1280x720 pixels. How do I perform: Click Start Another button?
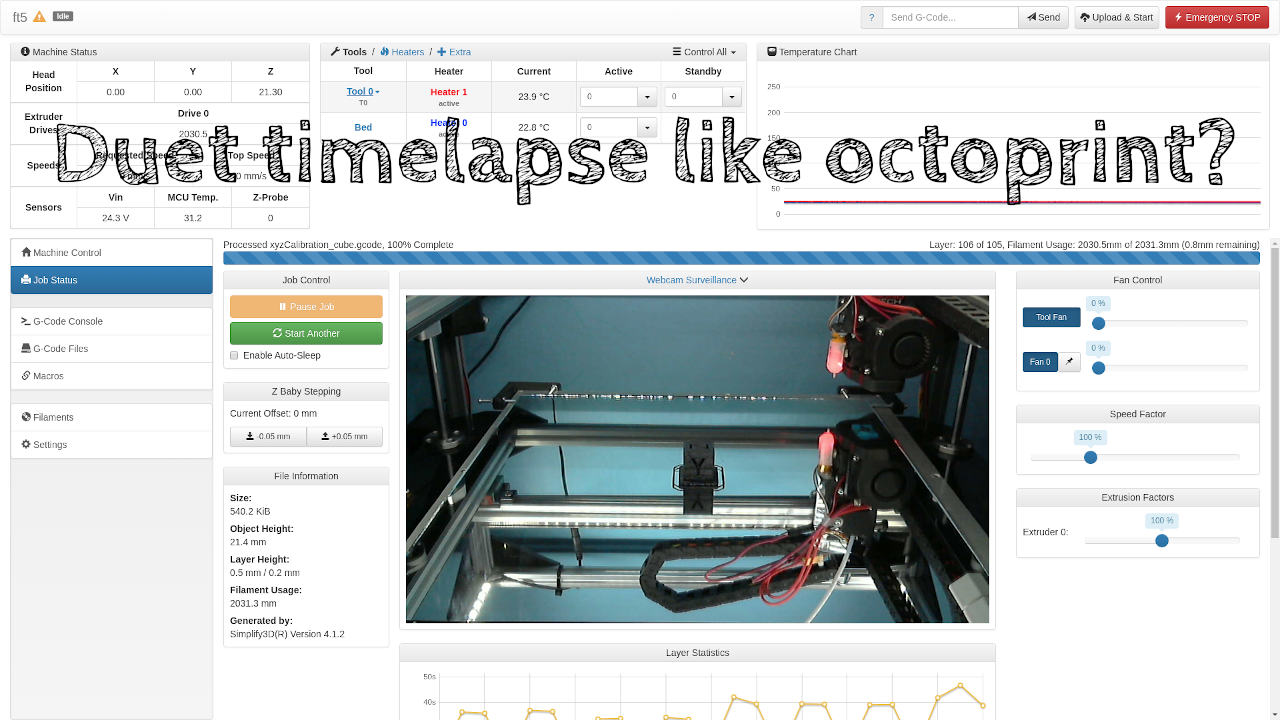(306, 333)
